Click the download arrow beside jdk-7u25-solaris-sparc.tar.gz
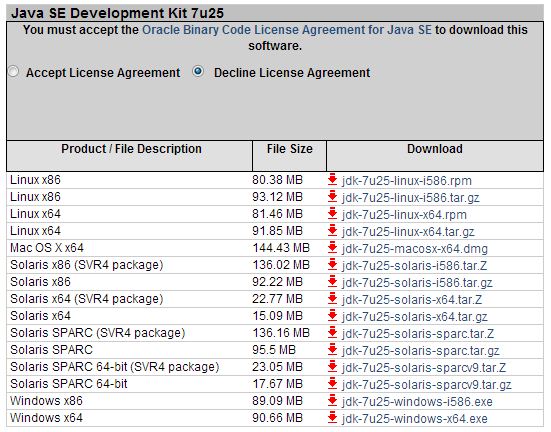The width and height of the screenshot is (551, 432). point(332,349)
